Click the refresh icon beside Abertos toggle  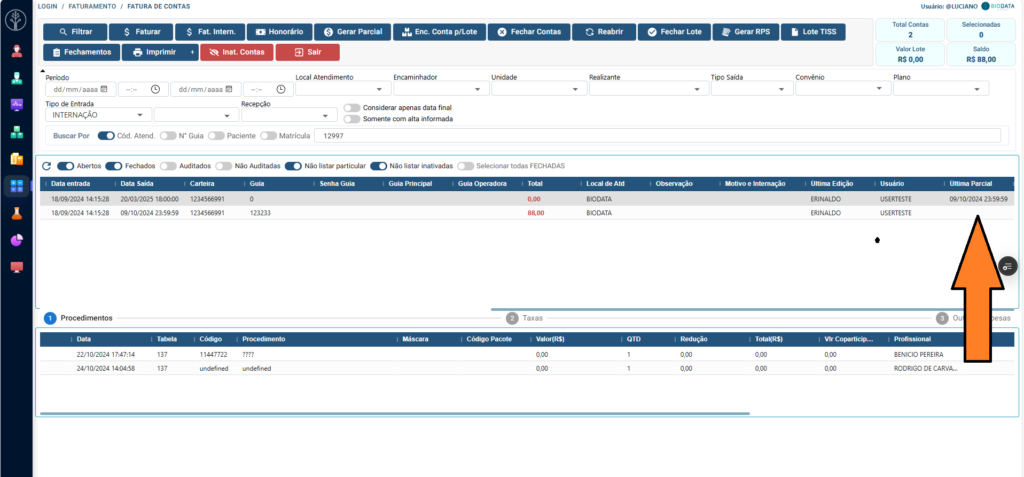point(46,165)
